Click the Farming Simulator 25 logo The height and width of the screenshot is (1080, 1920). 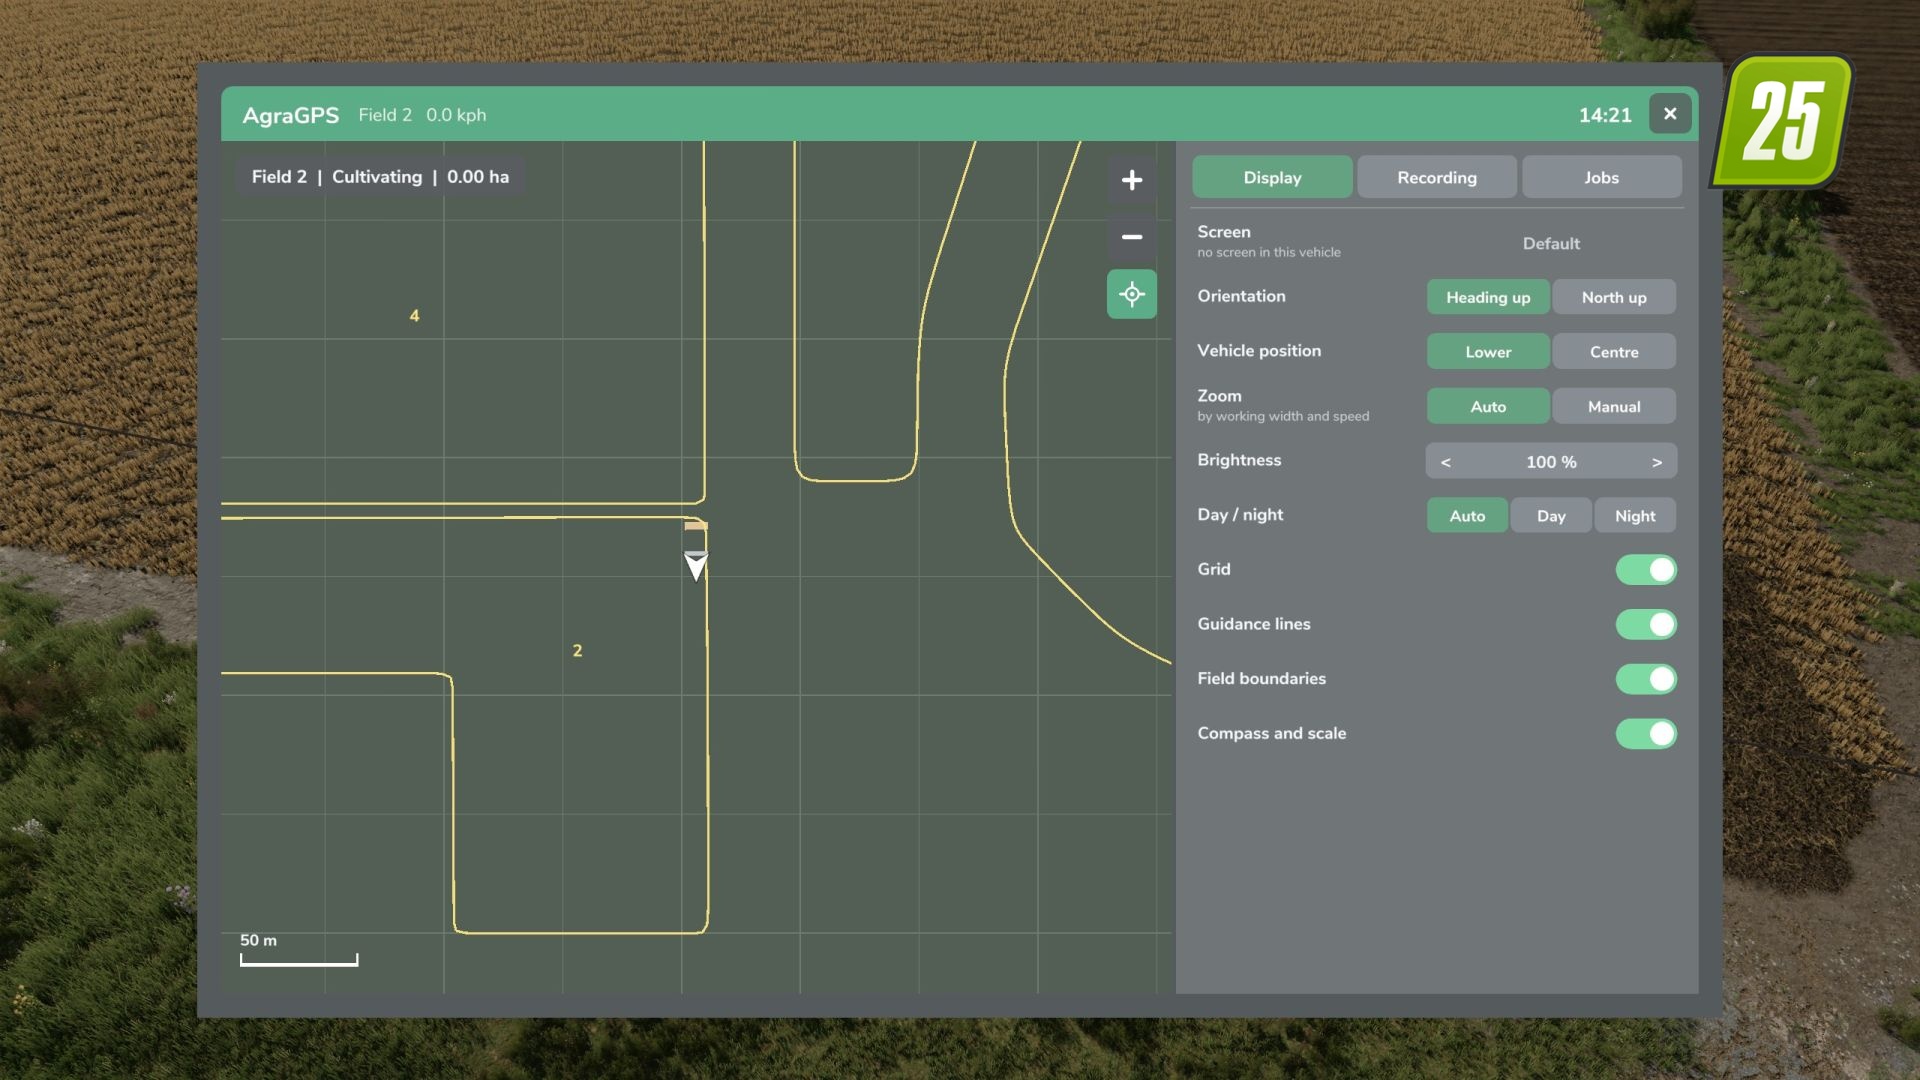coord(1783,121)
